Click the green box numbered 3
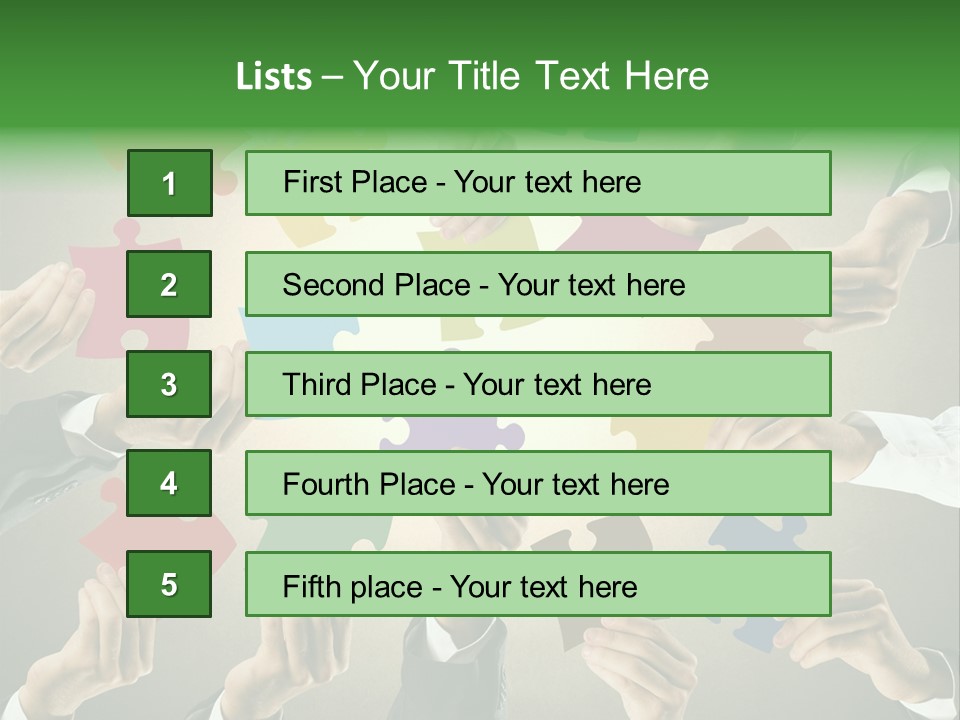The width and height of the screenshot is (960, 720). click(x=169, y=384)
